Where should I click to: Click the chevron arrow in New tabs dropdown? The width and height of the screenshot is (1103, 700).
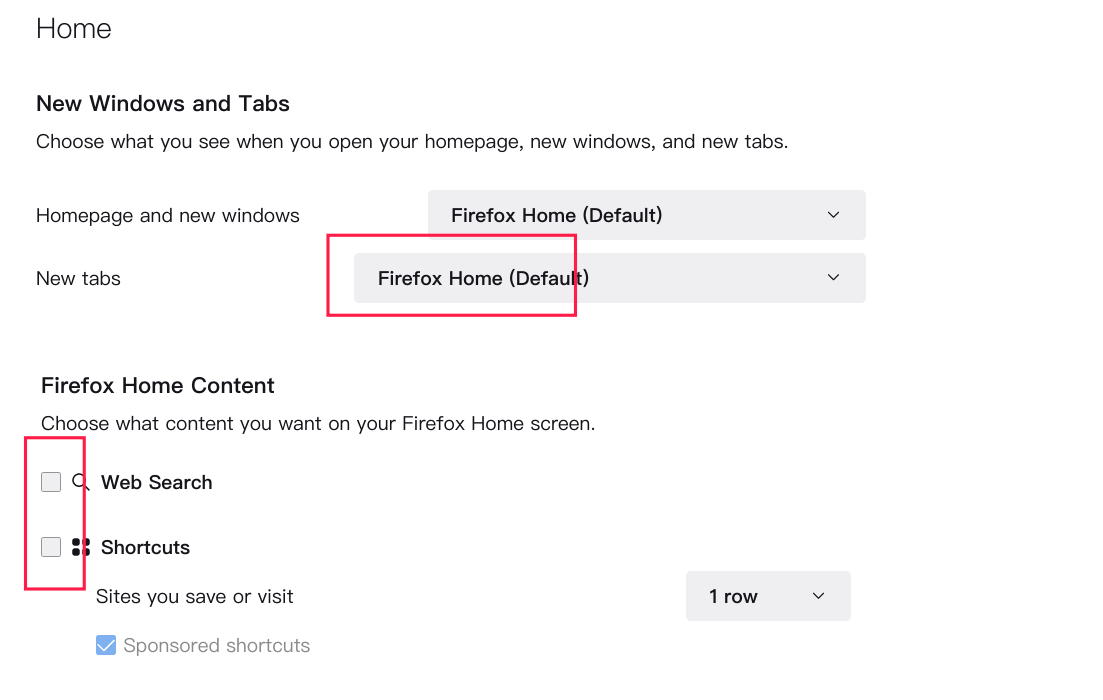[834, 278]
